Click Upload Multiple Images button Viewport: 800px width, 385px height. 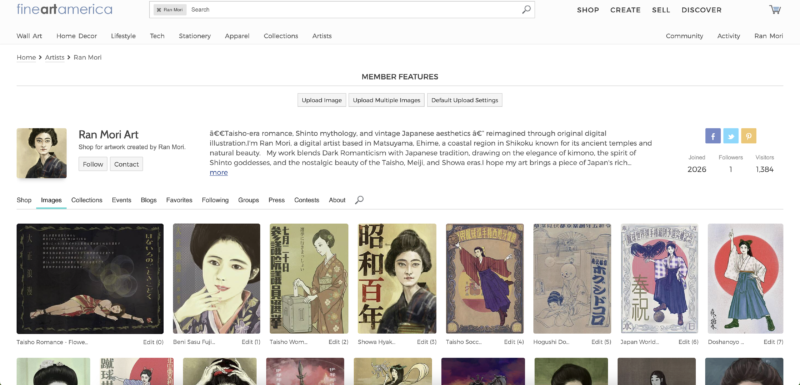point(386,100)
